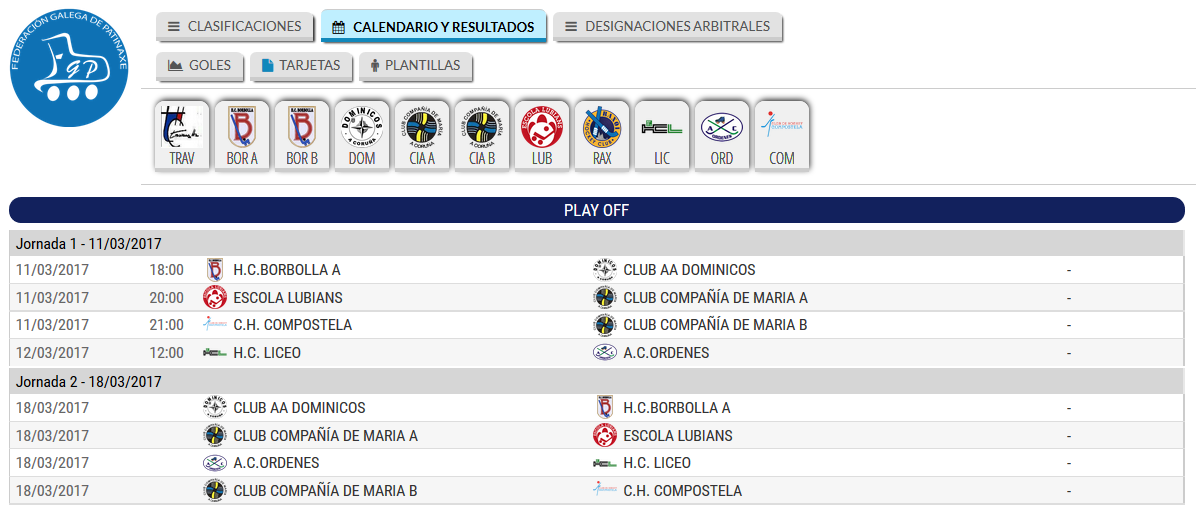This screenshot has height=528, width=1196.
Task: Open ESCOLA LUBIANS in Jornada 1 match
Action: [288, 298]
